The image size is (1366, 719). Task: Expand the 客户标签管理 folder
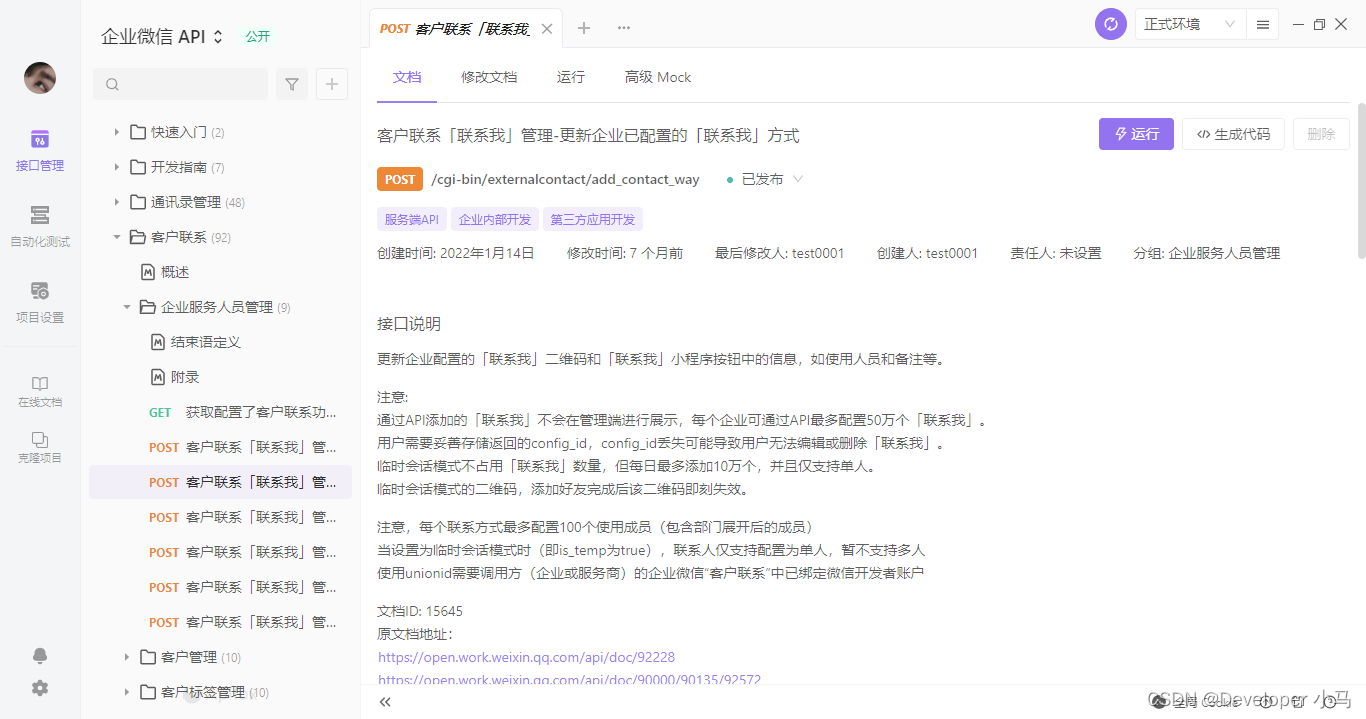(x=127, y=692)
